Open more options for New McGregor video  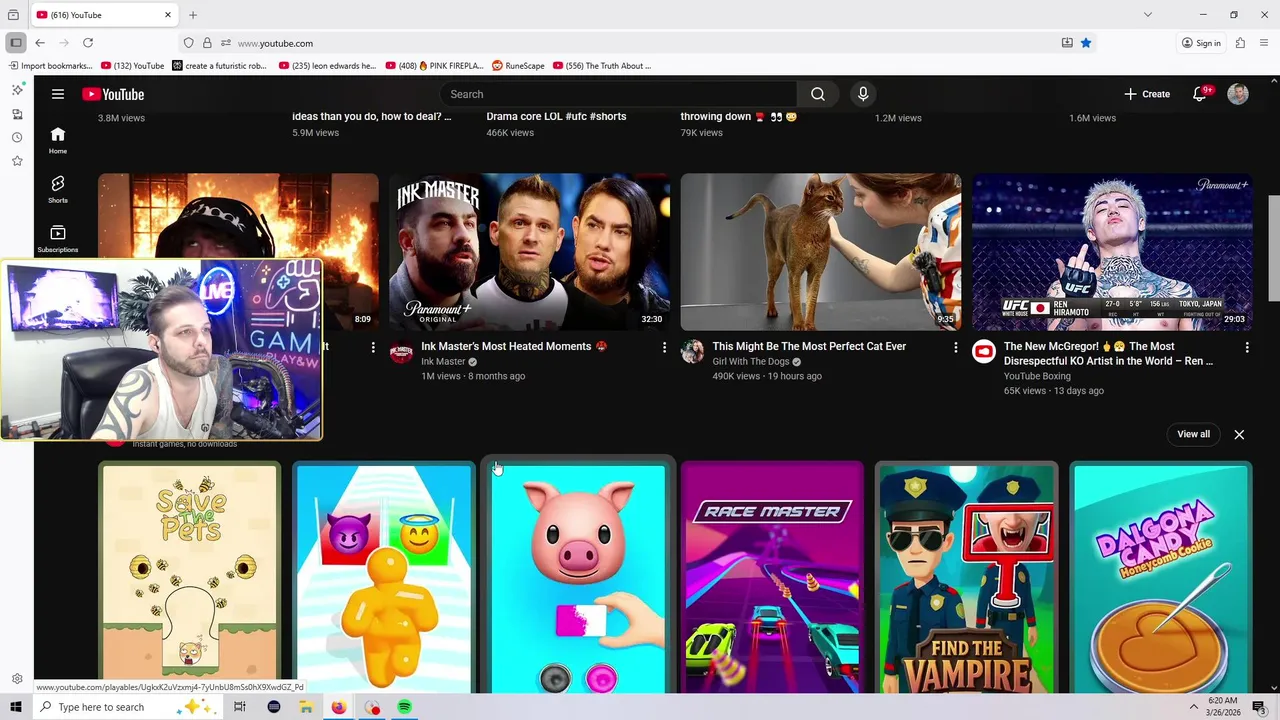[x=1247, y=347]
